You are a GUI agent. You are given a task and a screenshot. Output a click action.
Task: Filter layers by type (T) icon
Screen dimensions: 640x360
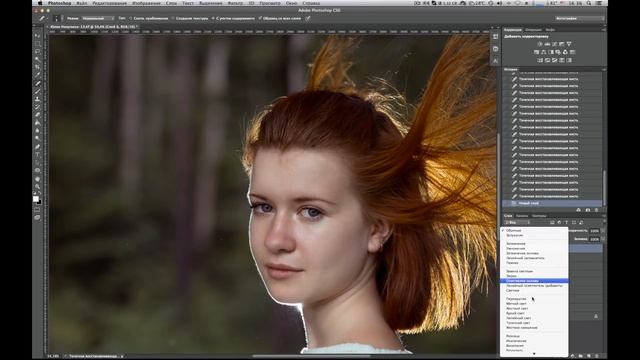(566, 222)
